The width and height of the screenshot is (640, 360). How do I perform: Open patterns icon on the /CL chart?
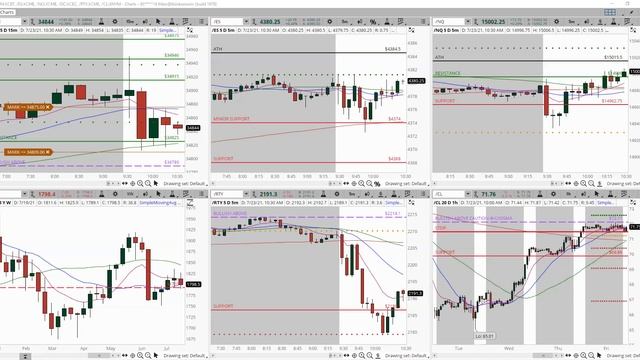(x=625, y=194)
